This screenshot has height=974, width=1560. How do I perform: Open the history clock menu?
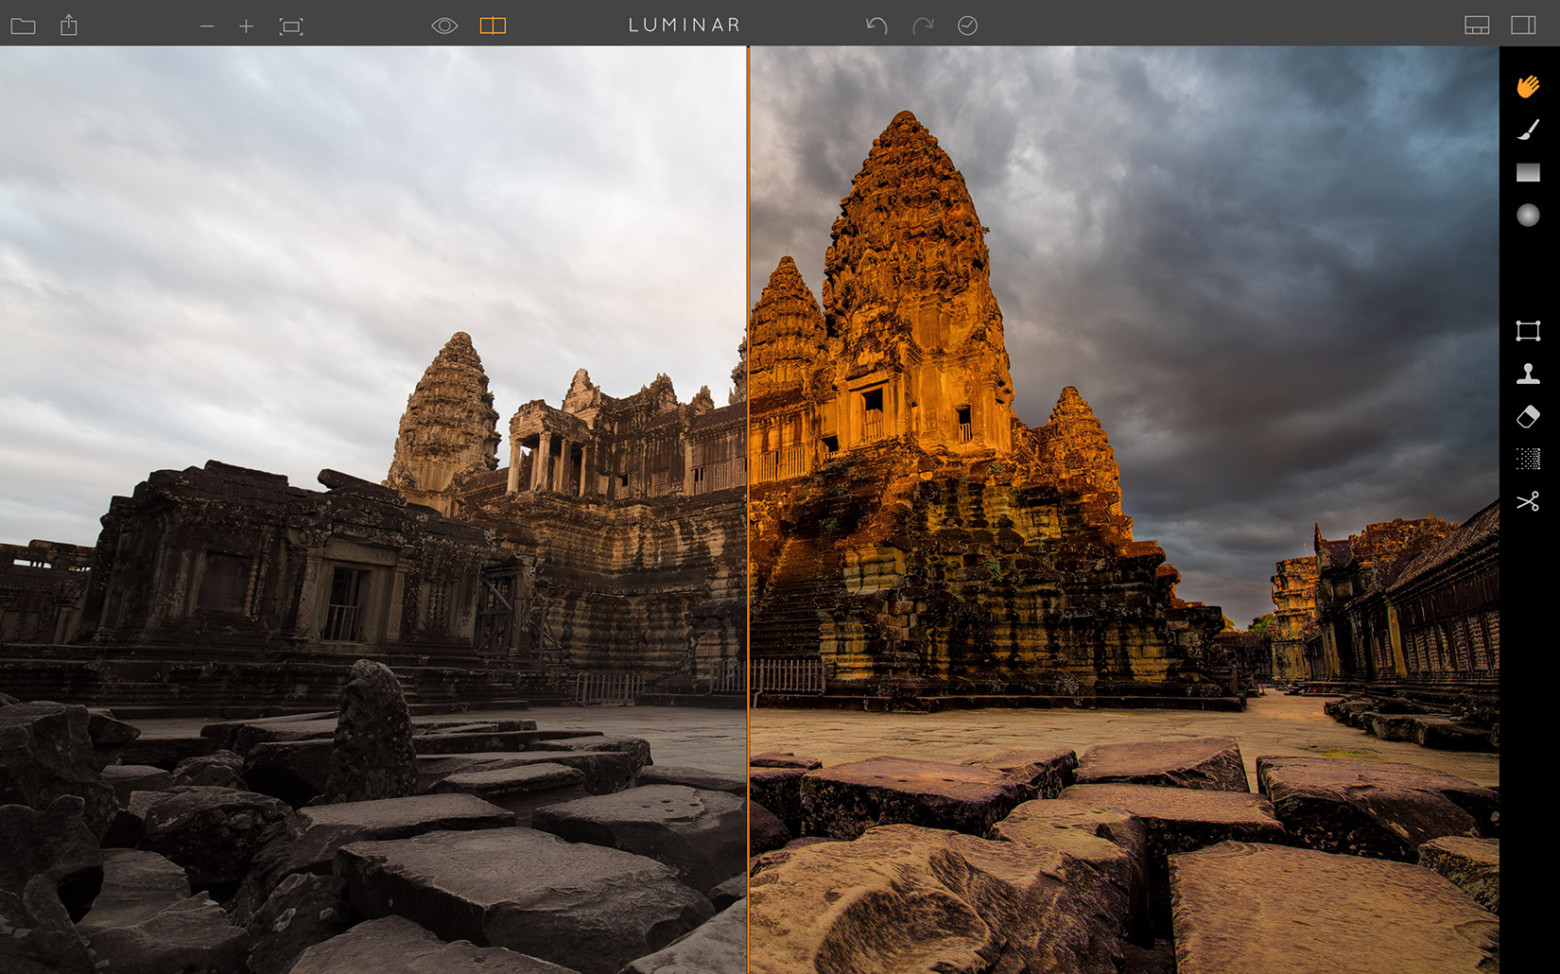pyautogui.click(x=966, y=25)
